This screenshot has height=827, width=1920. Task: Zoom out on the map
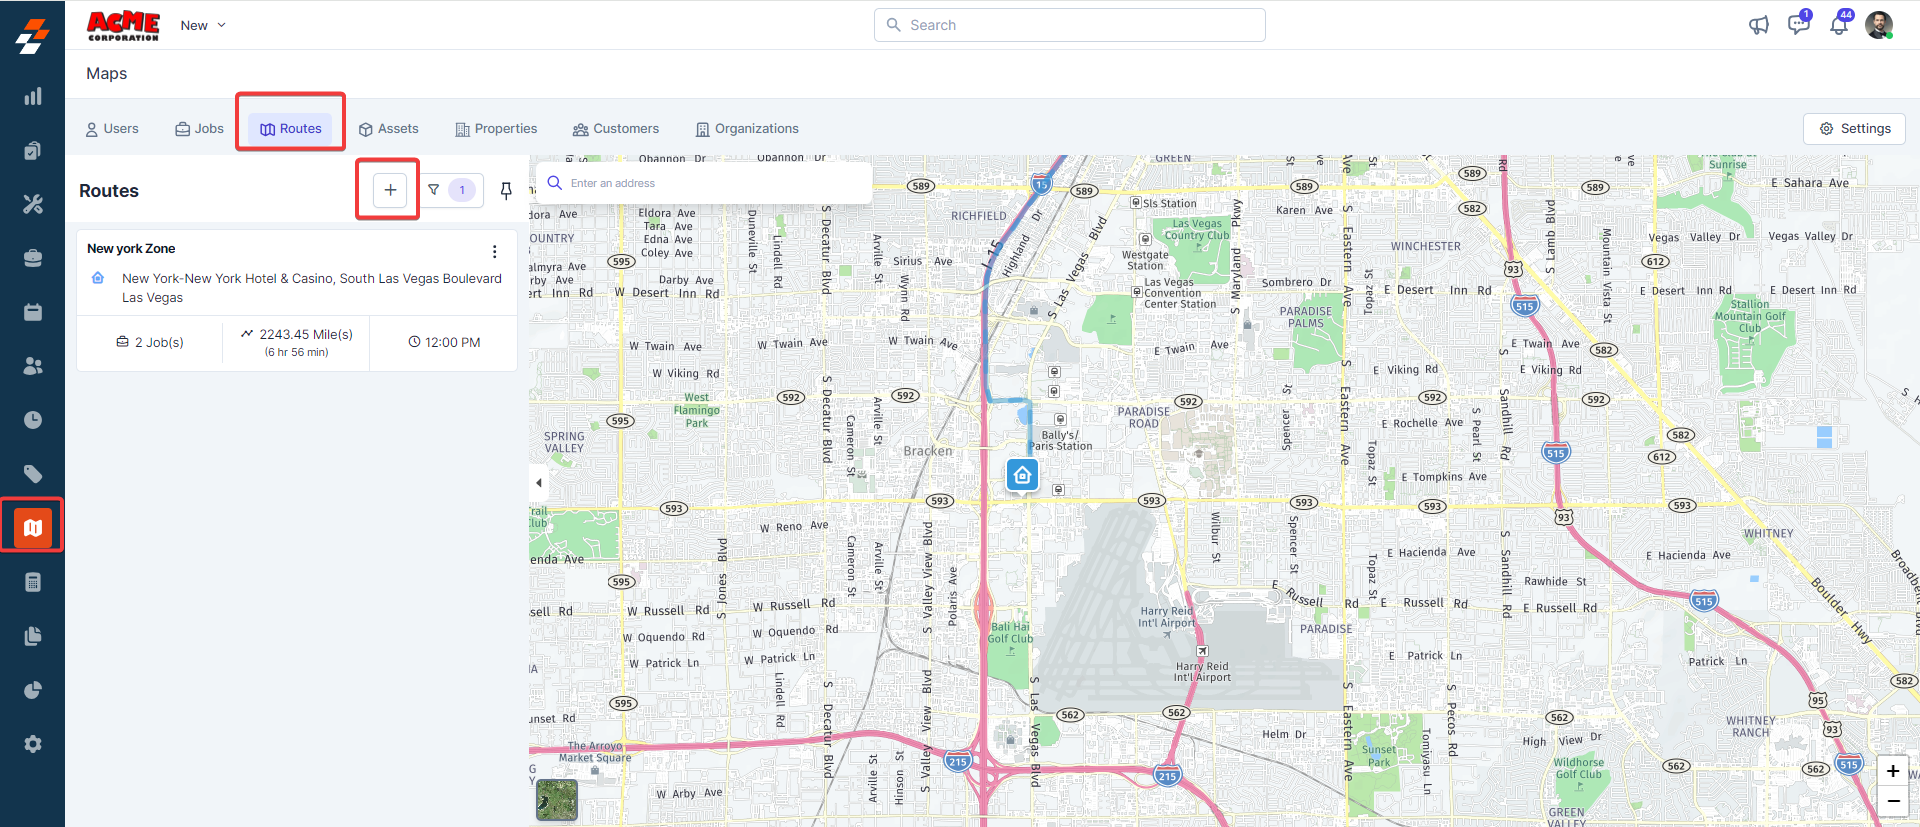click(x=1892, y=801)
